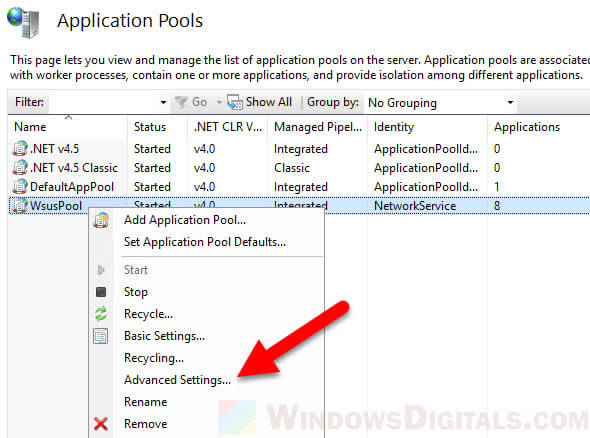Select the DefaultAppPool name

(72, 187)
